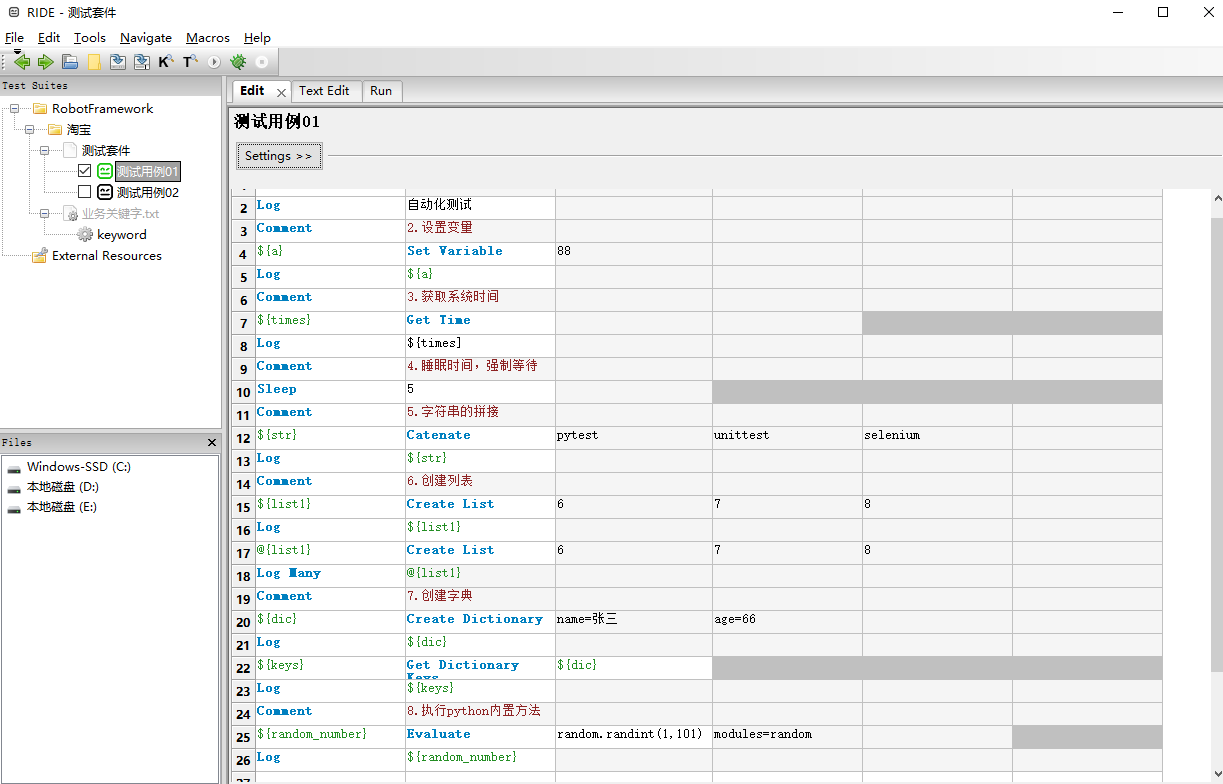Expand the Settings >> section

279,156
